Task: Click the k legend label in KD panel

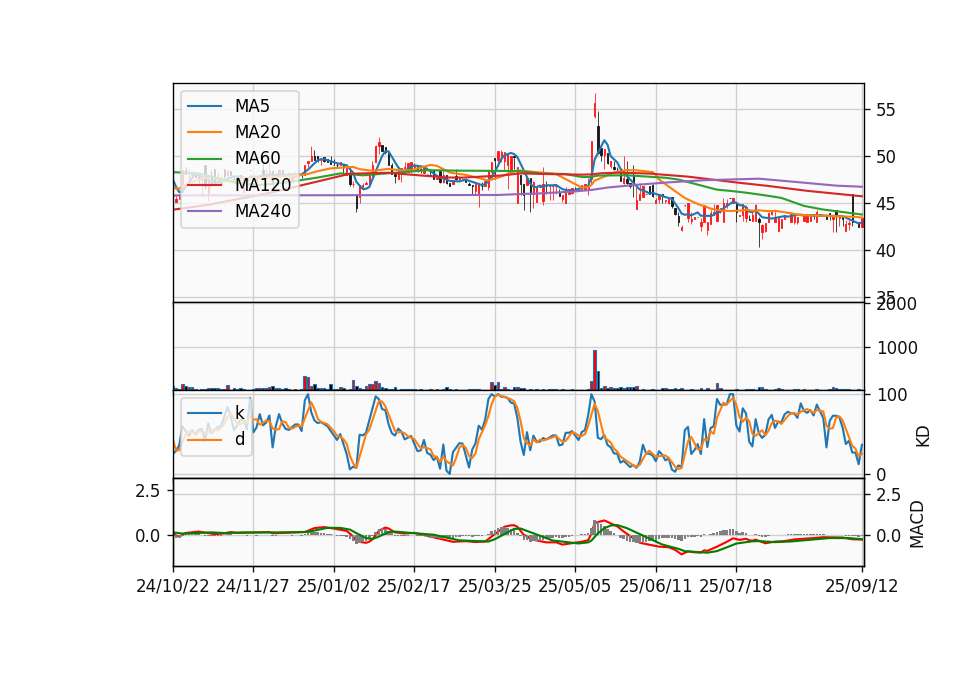Action: pos(240,413)
